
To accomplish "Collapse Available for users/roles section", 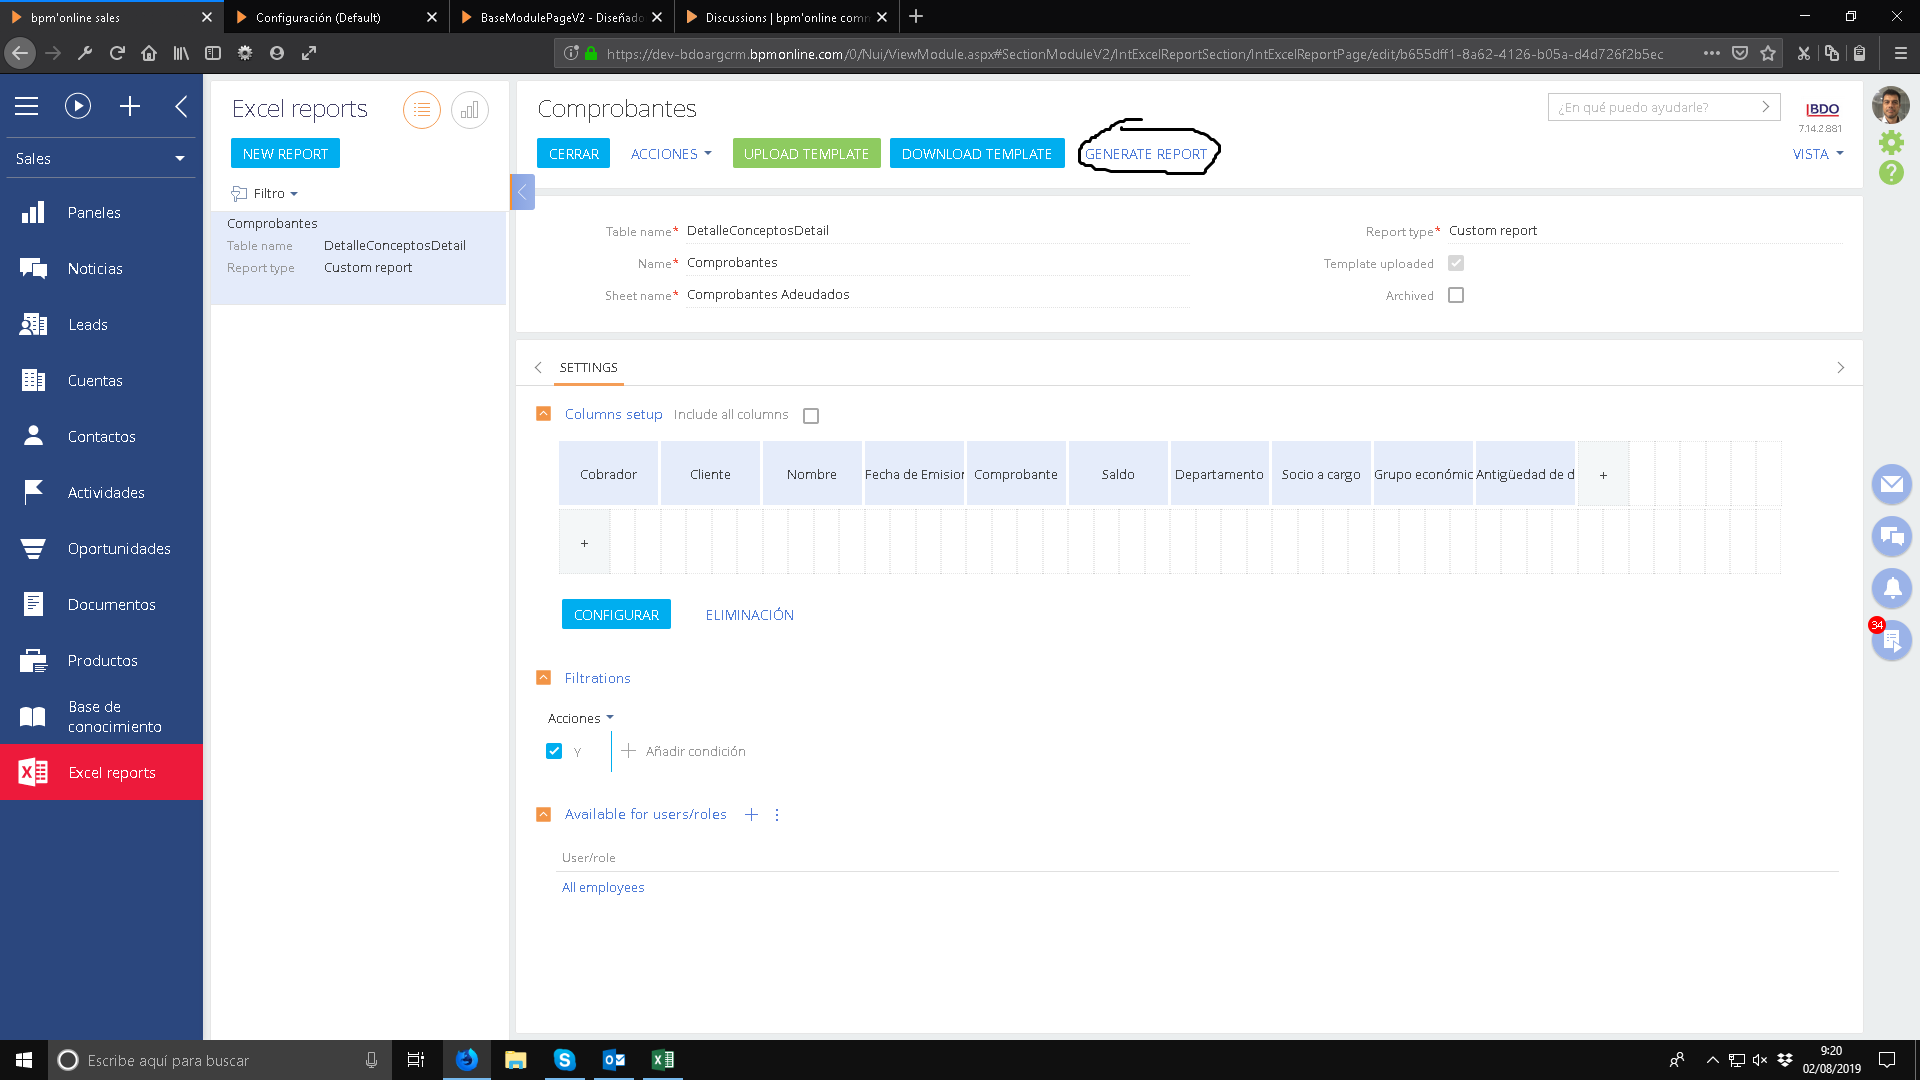I will click(x=543, y=814).
